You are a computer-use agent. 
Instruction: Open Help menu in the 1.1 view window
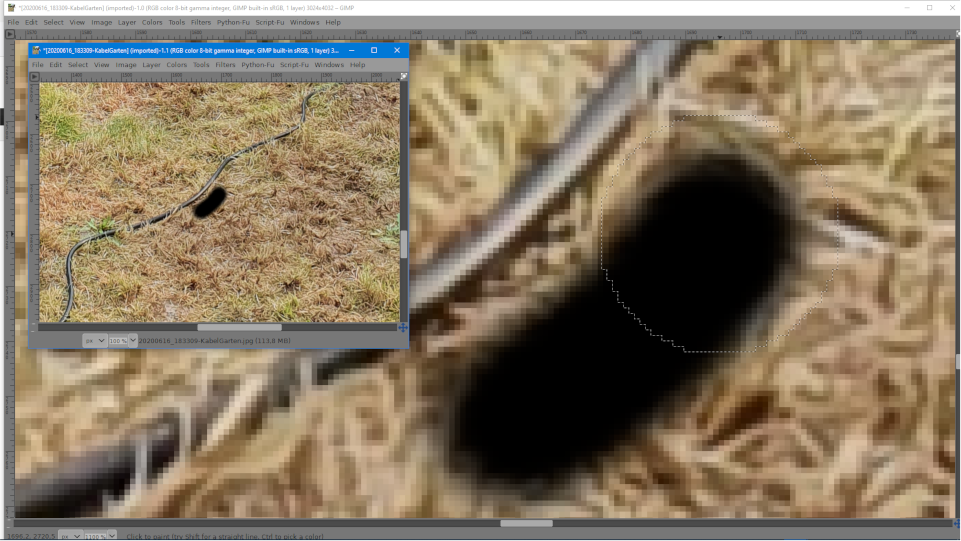(x=357, y=65)
